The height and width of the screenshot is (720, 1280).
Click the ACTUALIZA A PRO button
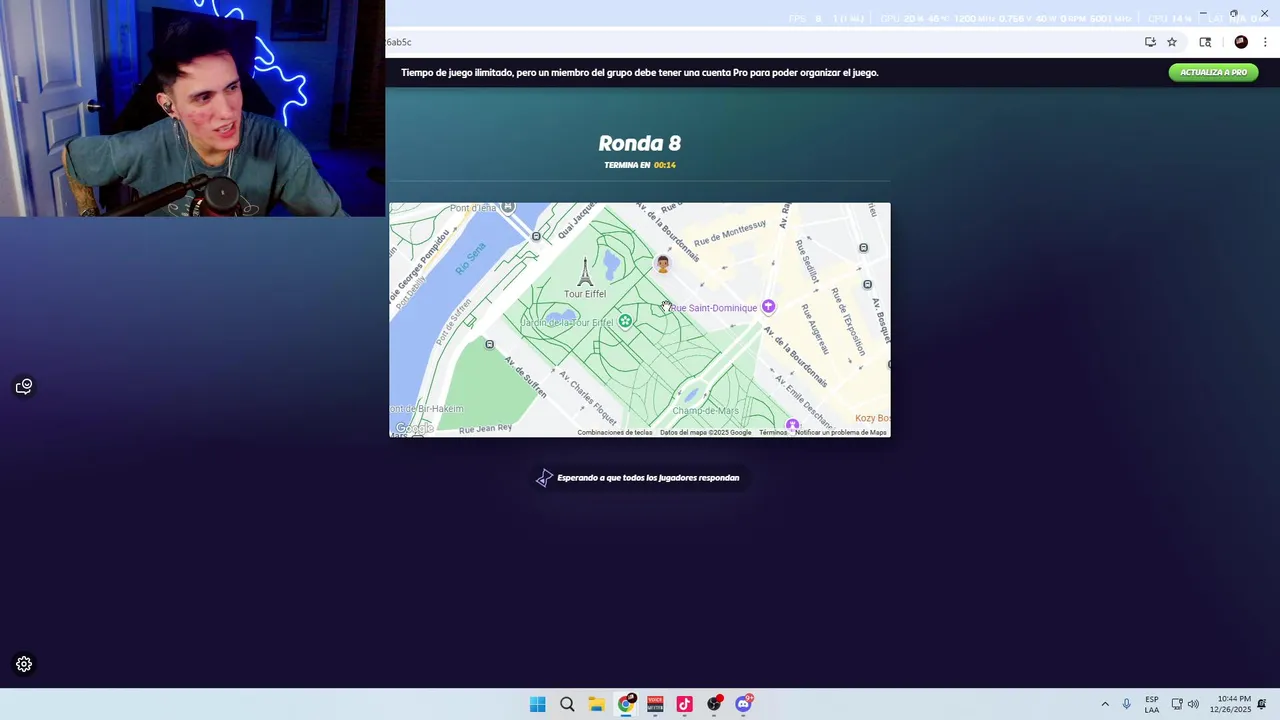click(1213, 72)
